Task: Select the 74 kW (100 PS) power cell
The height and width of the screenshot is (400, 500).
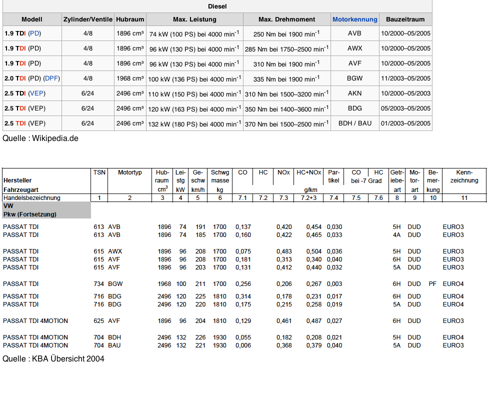Action: click(x=194, y=34)
